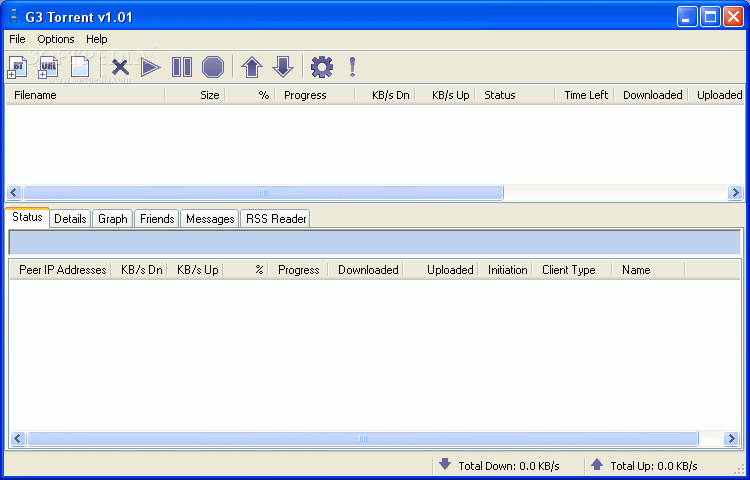The image size is (750, 480).
Task: Click the blue status bar field
Action: click(x=375, y=243)
